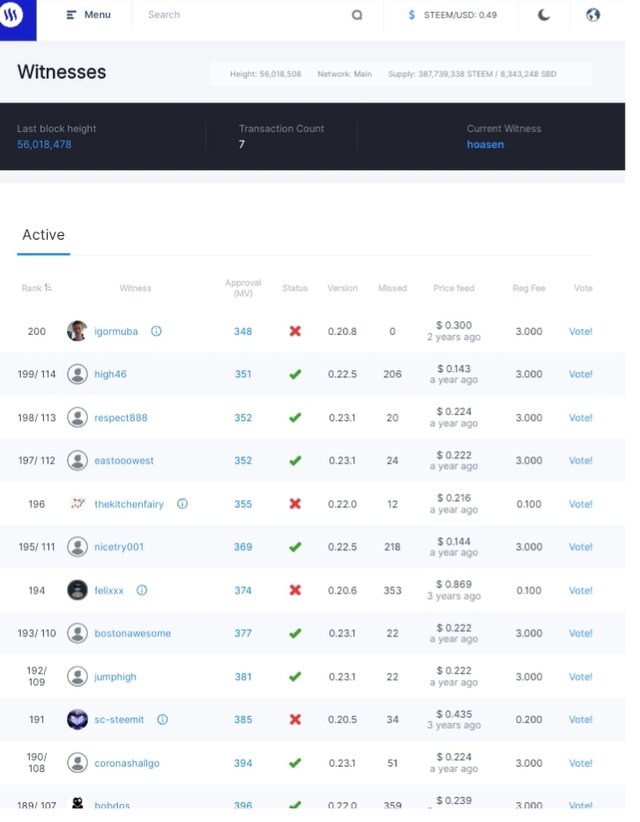Viewport: 640px width, 822px height.
Task: Open the Menu hamburger icon
Action: (x=71, y=15)
